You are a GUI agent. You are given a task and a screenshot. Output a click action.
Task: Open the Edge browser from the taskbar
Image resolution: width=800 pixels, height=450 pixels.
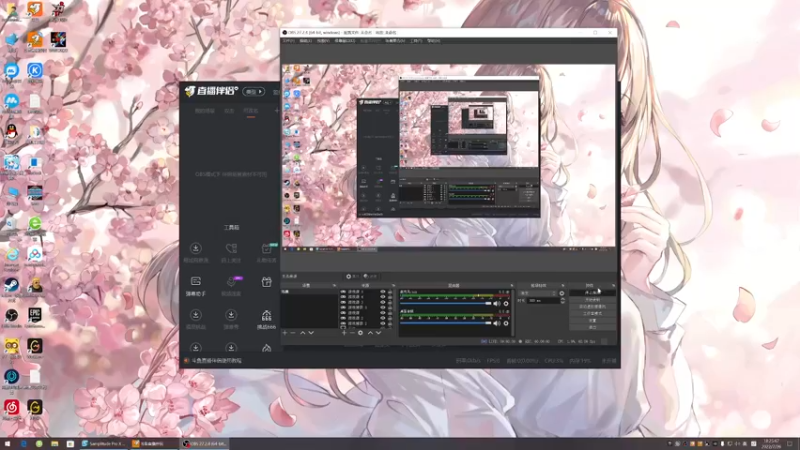coord(23,444)
